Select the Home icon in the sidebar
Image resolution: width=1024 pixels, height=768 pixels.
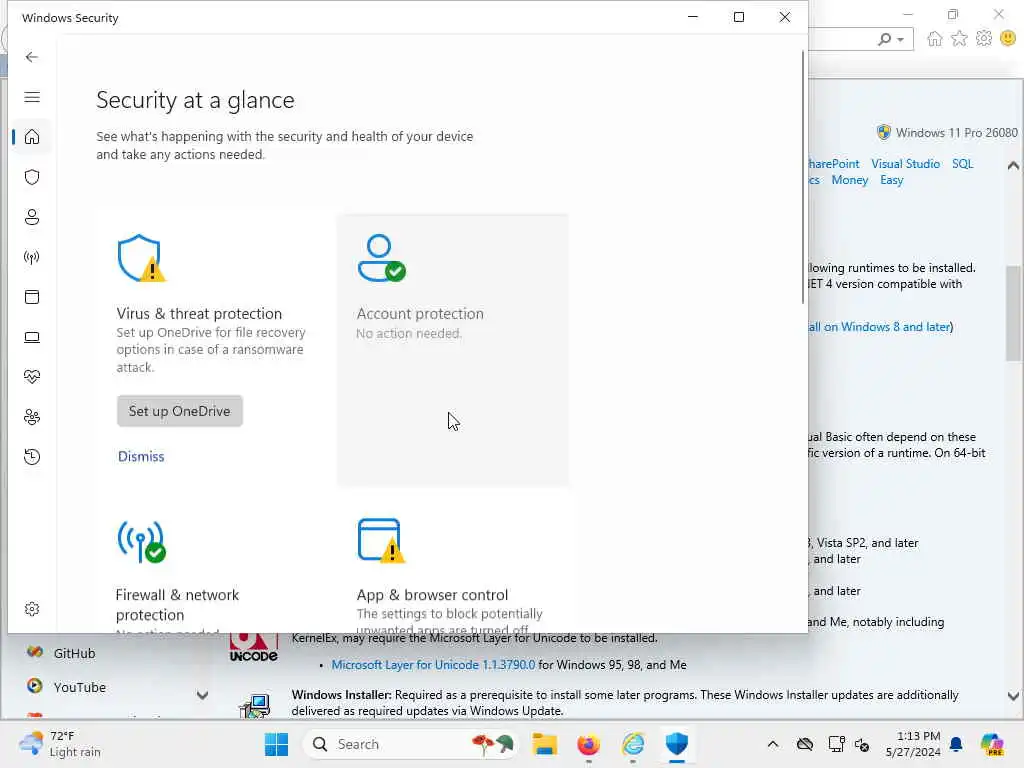31,137
